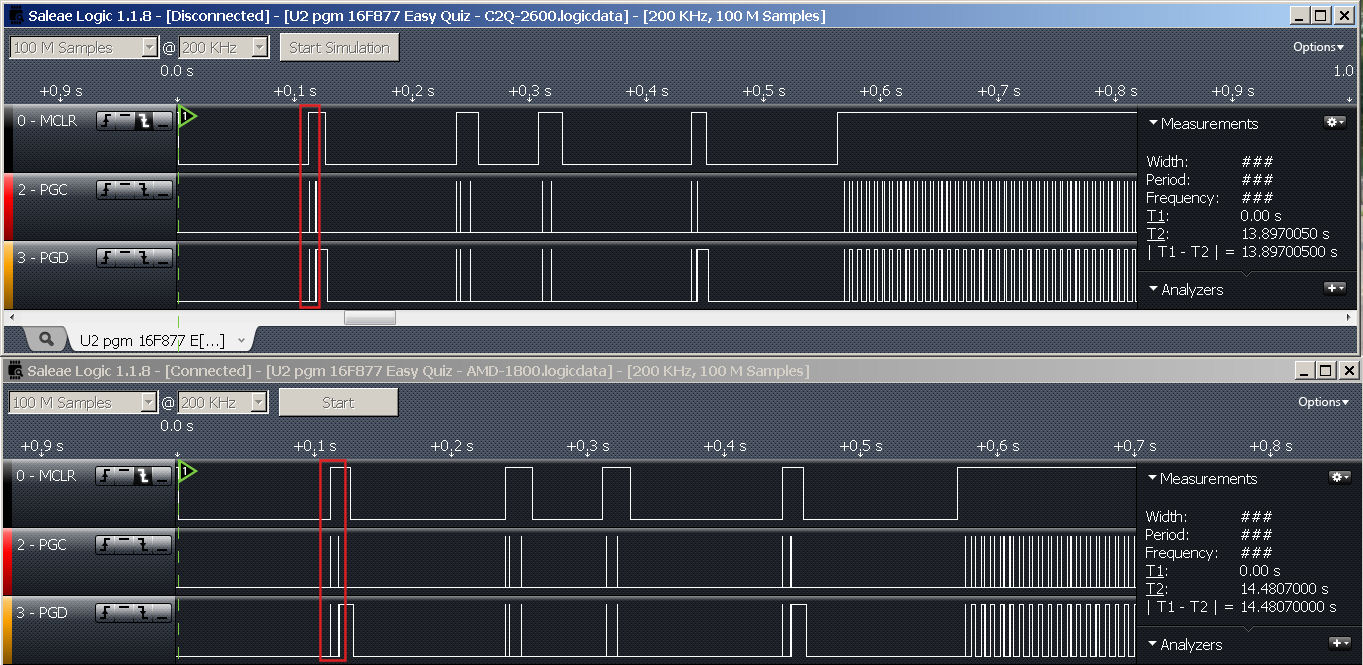Click Analyzers plus icon in C2Q-2600 window
The height and width of the screenshot is (665, 1363).
tap(1335, 289)
